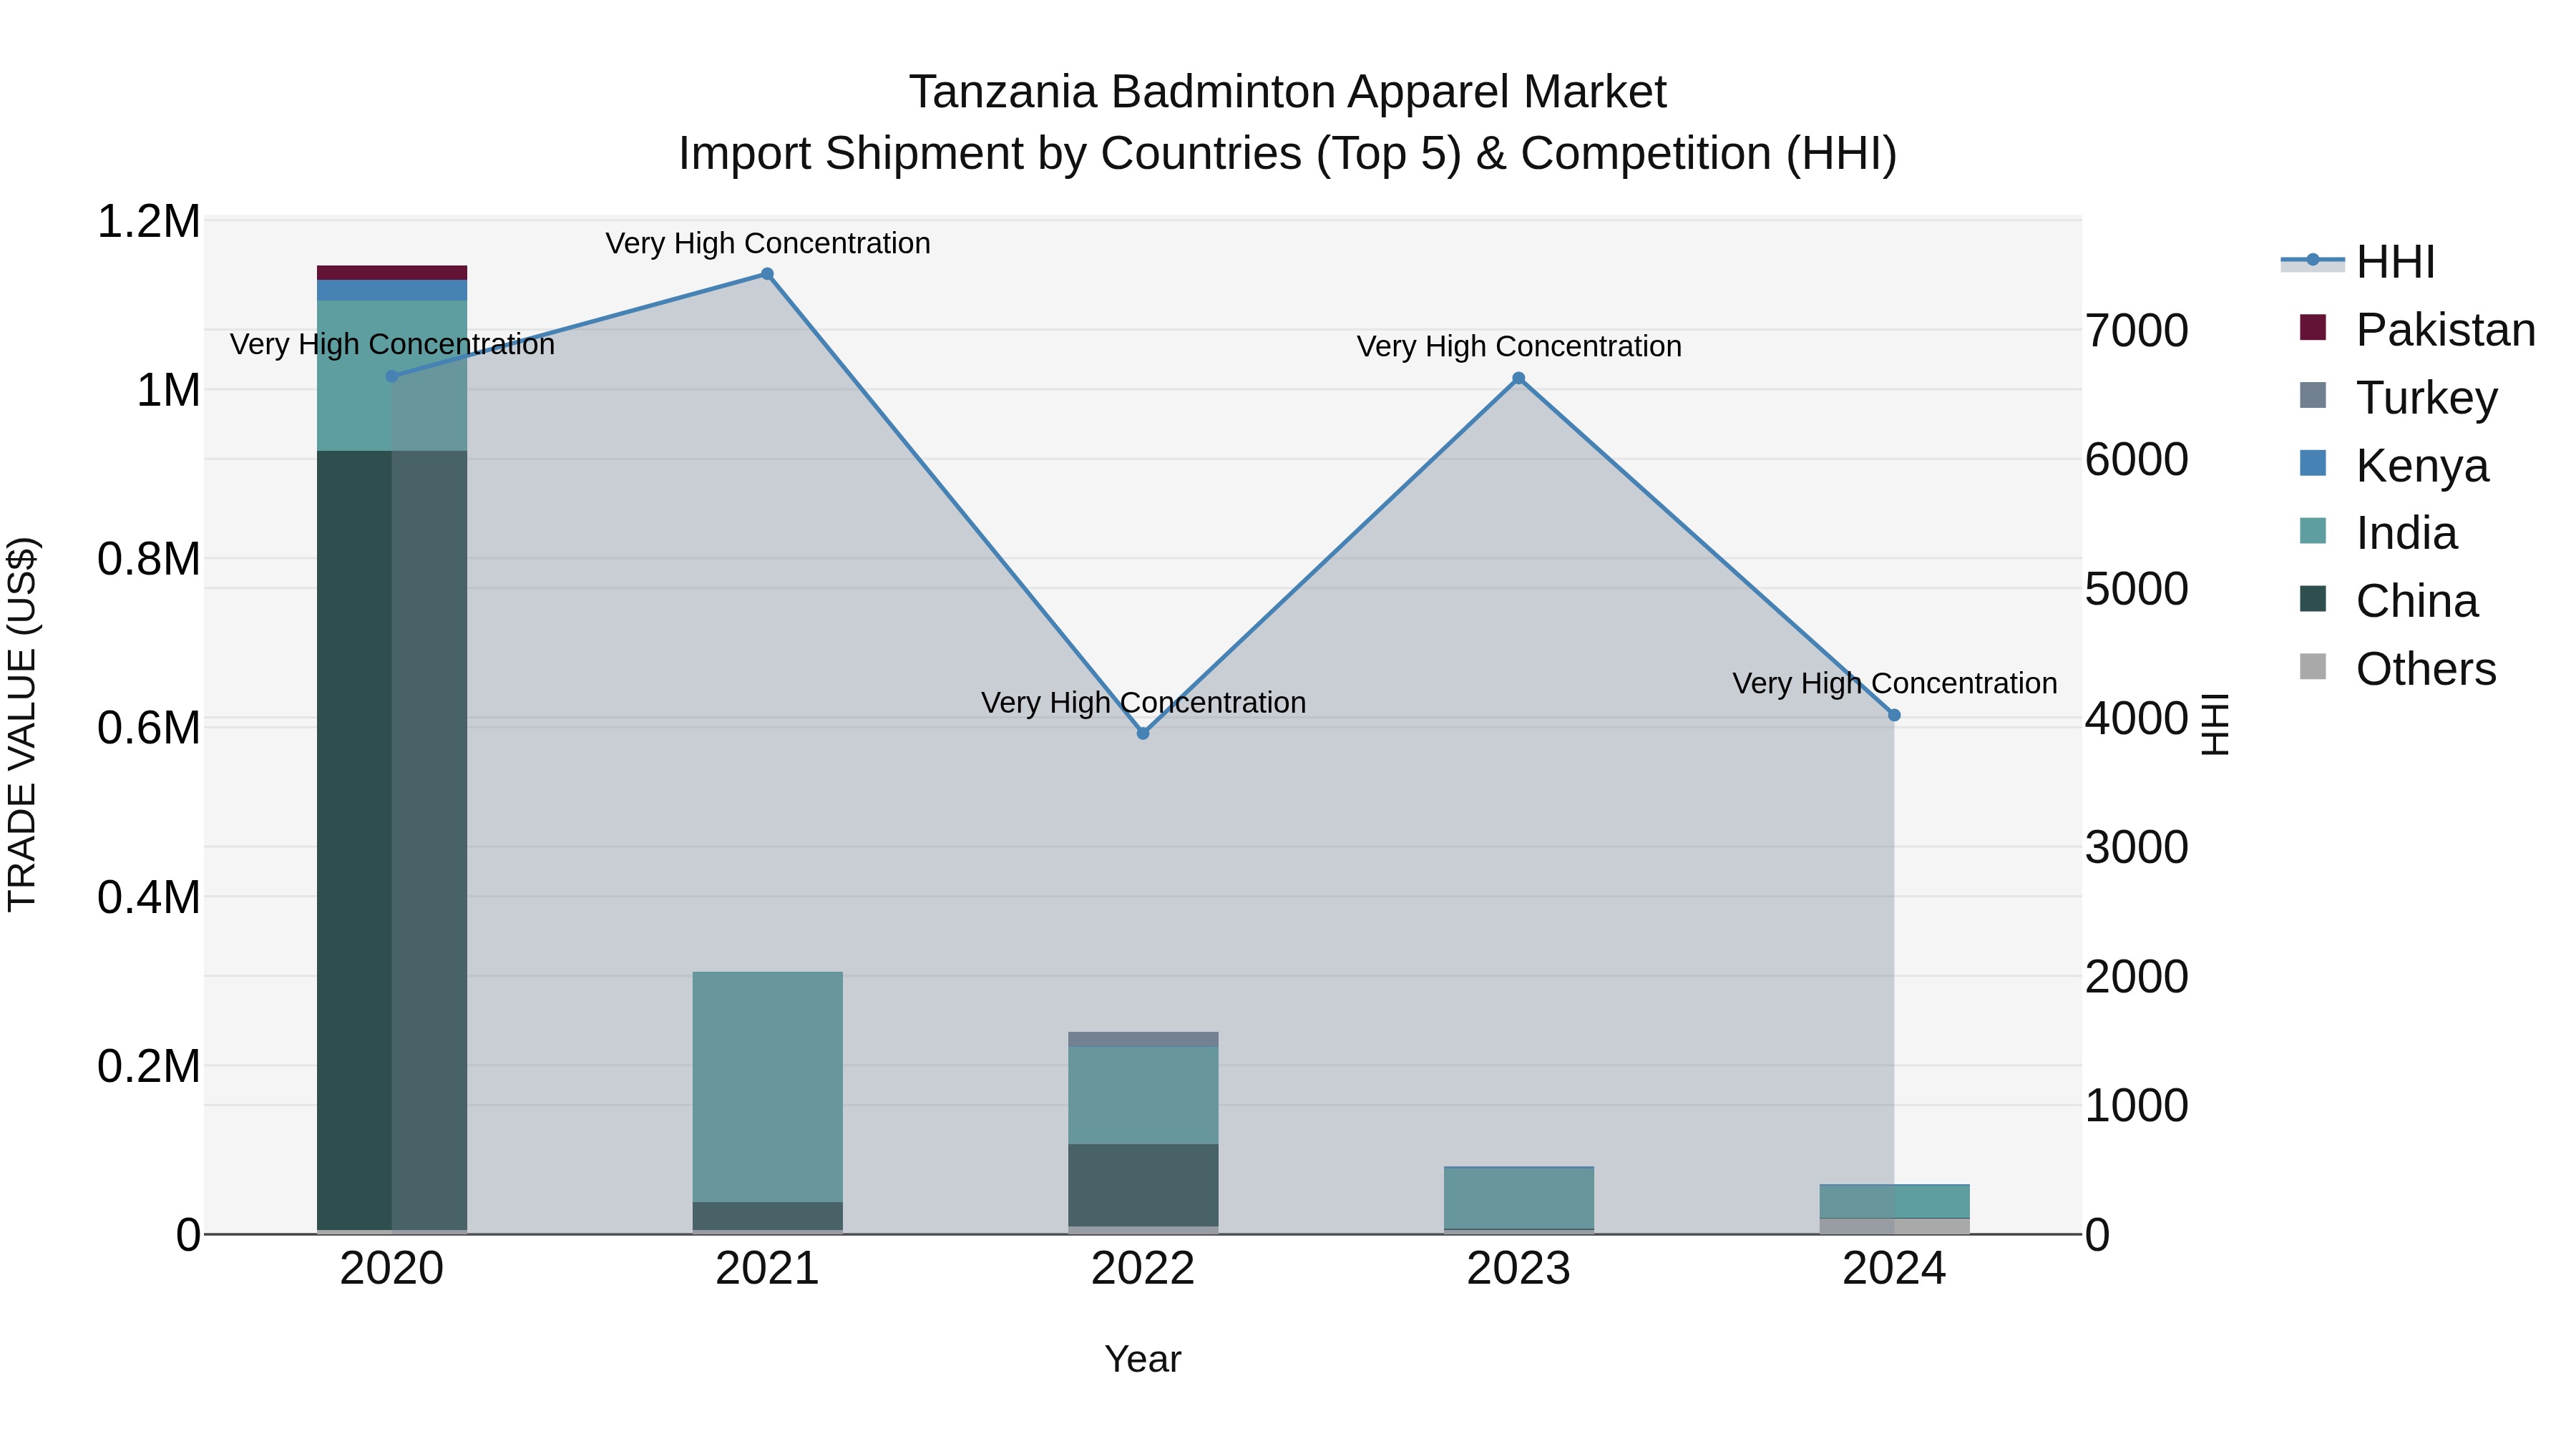Click the 3000 right axis tick

pos(2137,848)
